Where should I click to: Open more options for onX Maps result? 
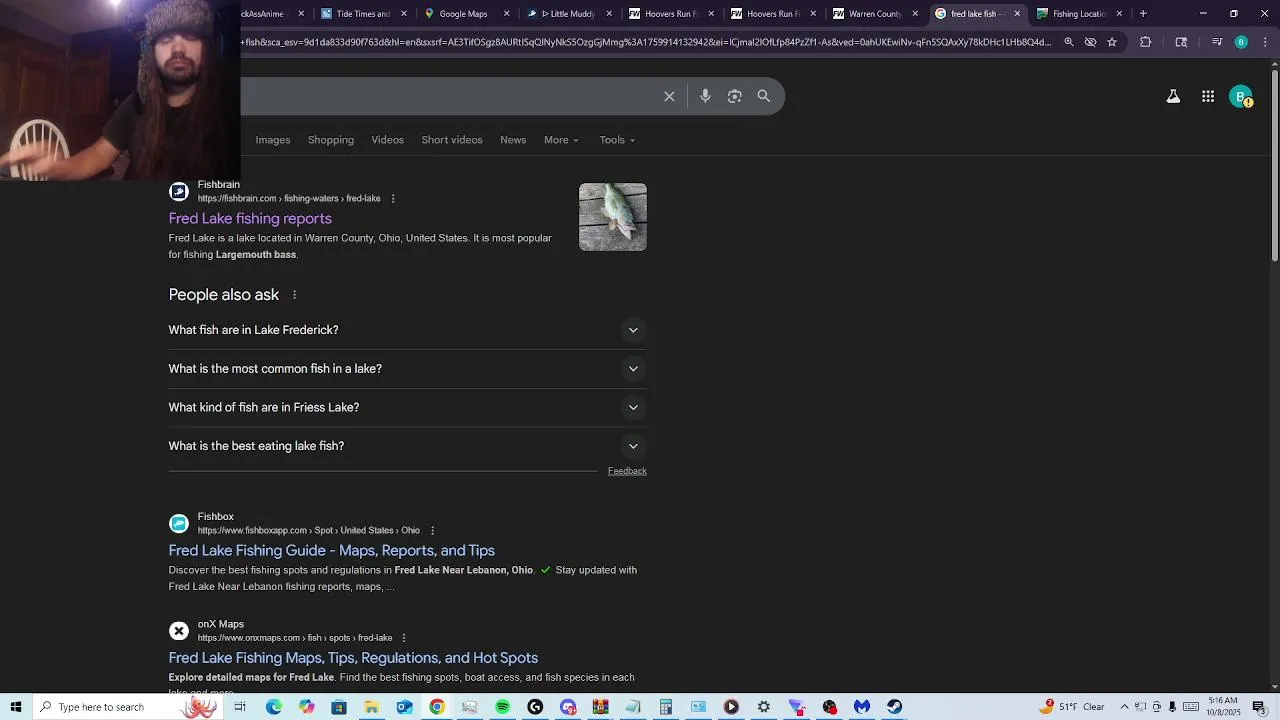coord(404,638)
